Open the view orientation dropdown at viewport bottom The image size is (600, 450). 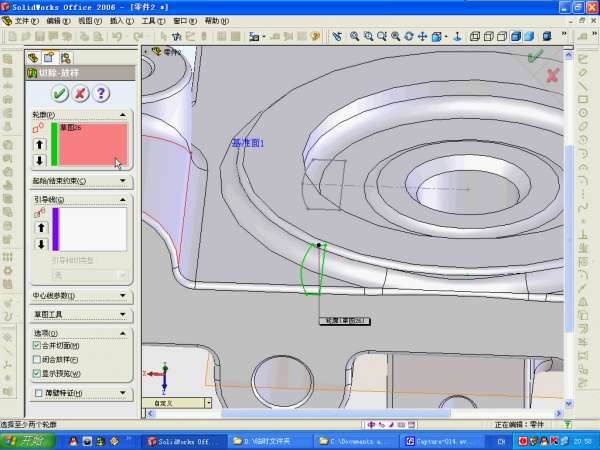pos(209,403)
